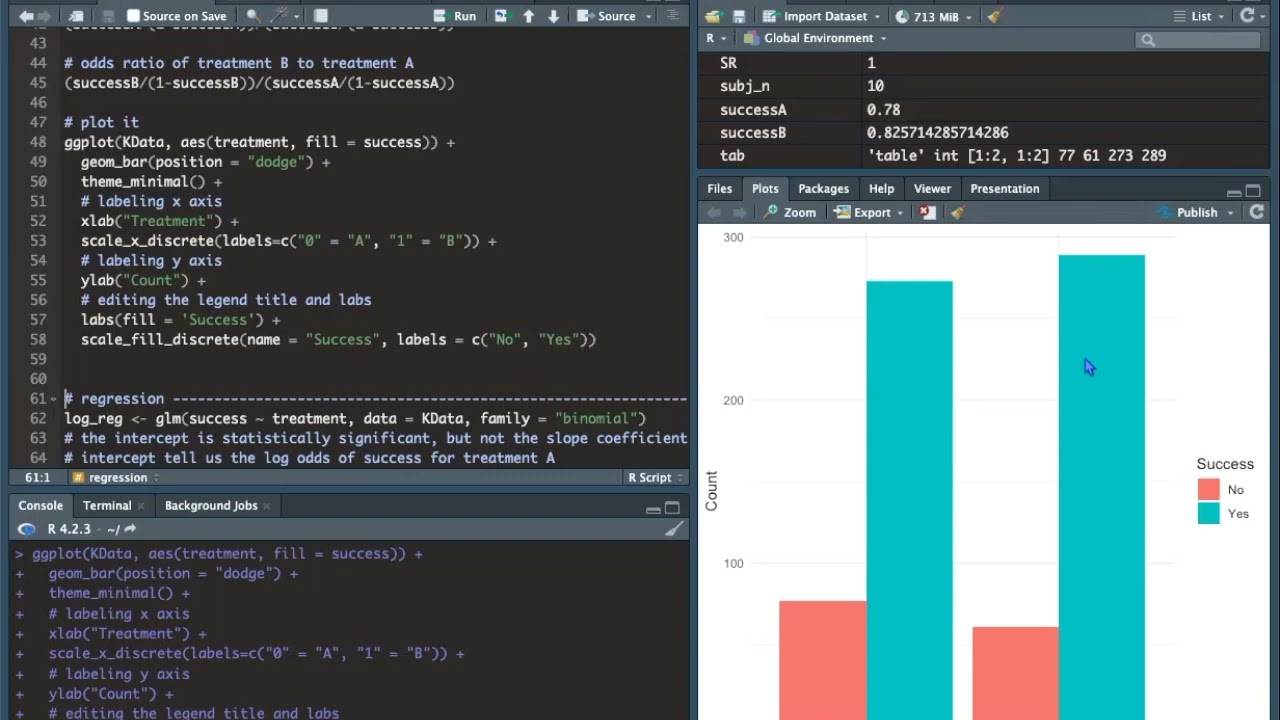Viewport: 1280px width, 720px height.
Task: Click cursor position 61:1 indicator
Action: coord(37,478)
